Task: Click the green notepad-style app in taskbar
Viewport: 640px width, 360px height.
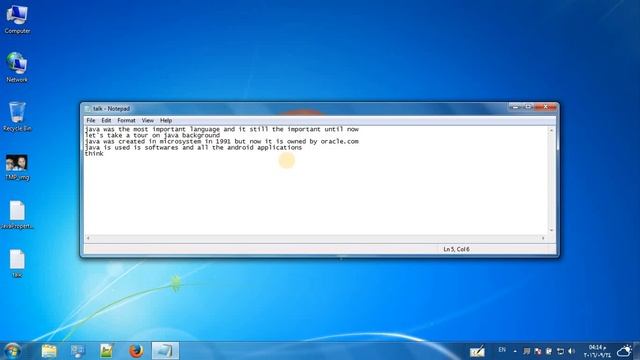Action: tap(107, 351)
